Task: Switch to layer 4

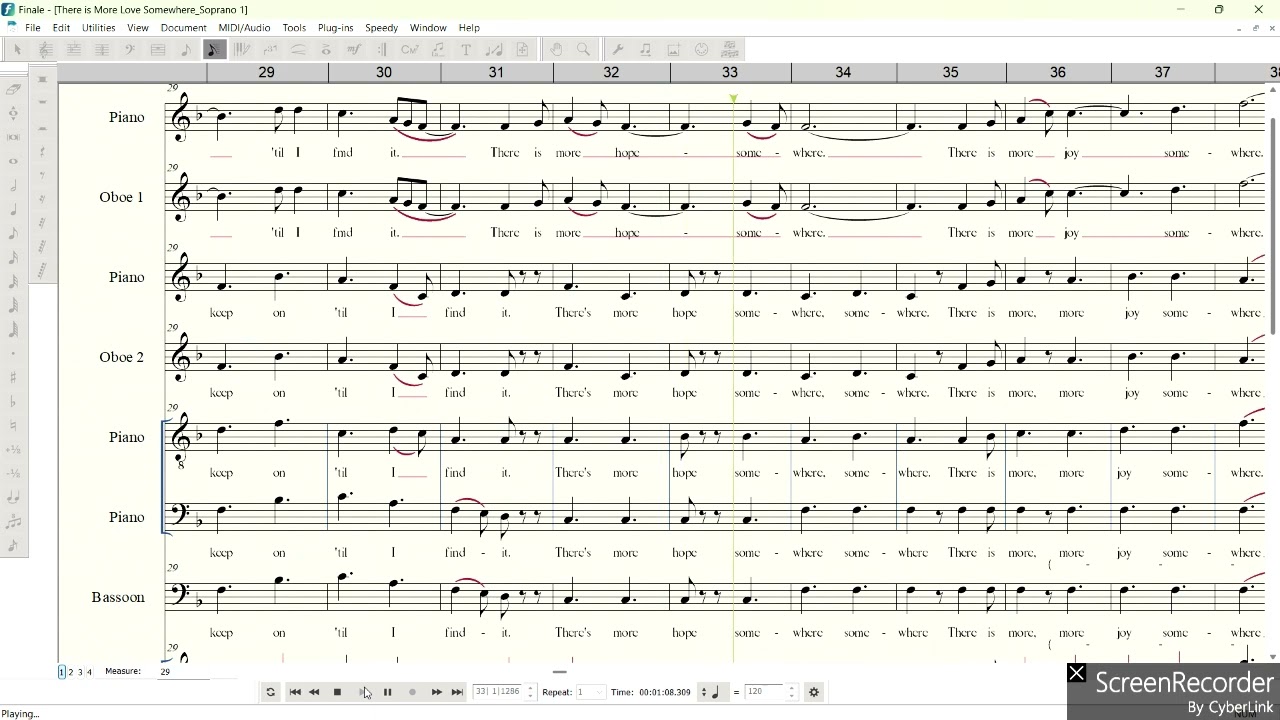Action: tap(89, 672)
